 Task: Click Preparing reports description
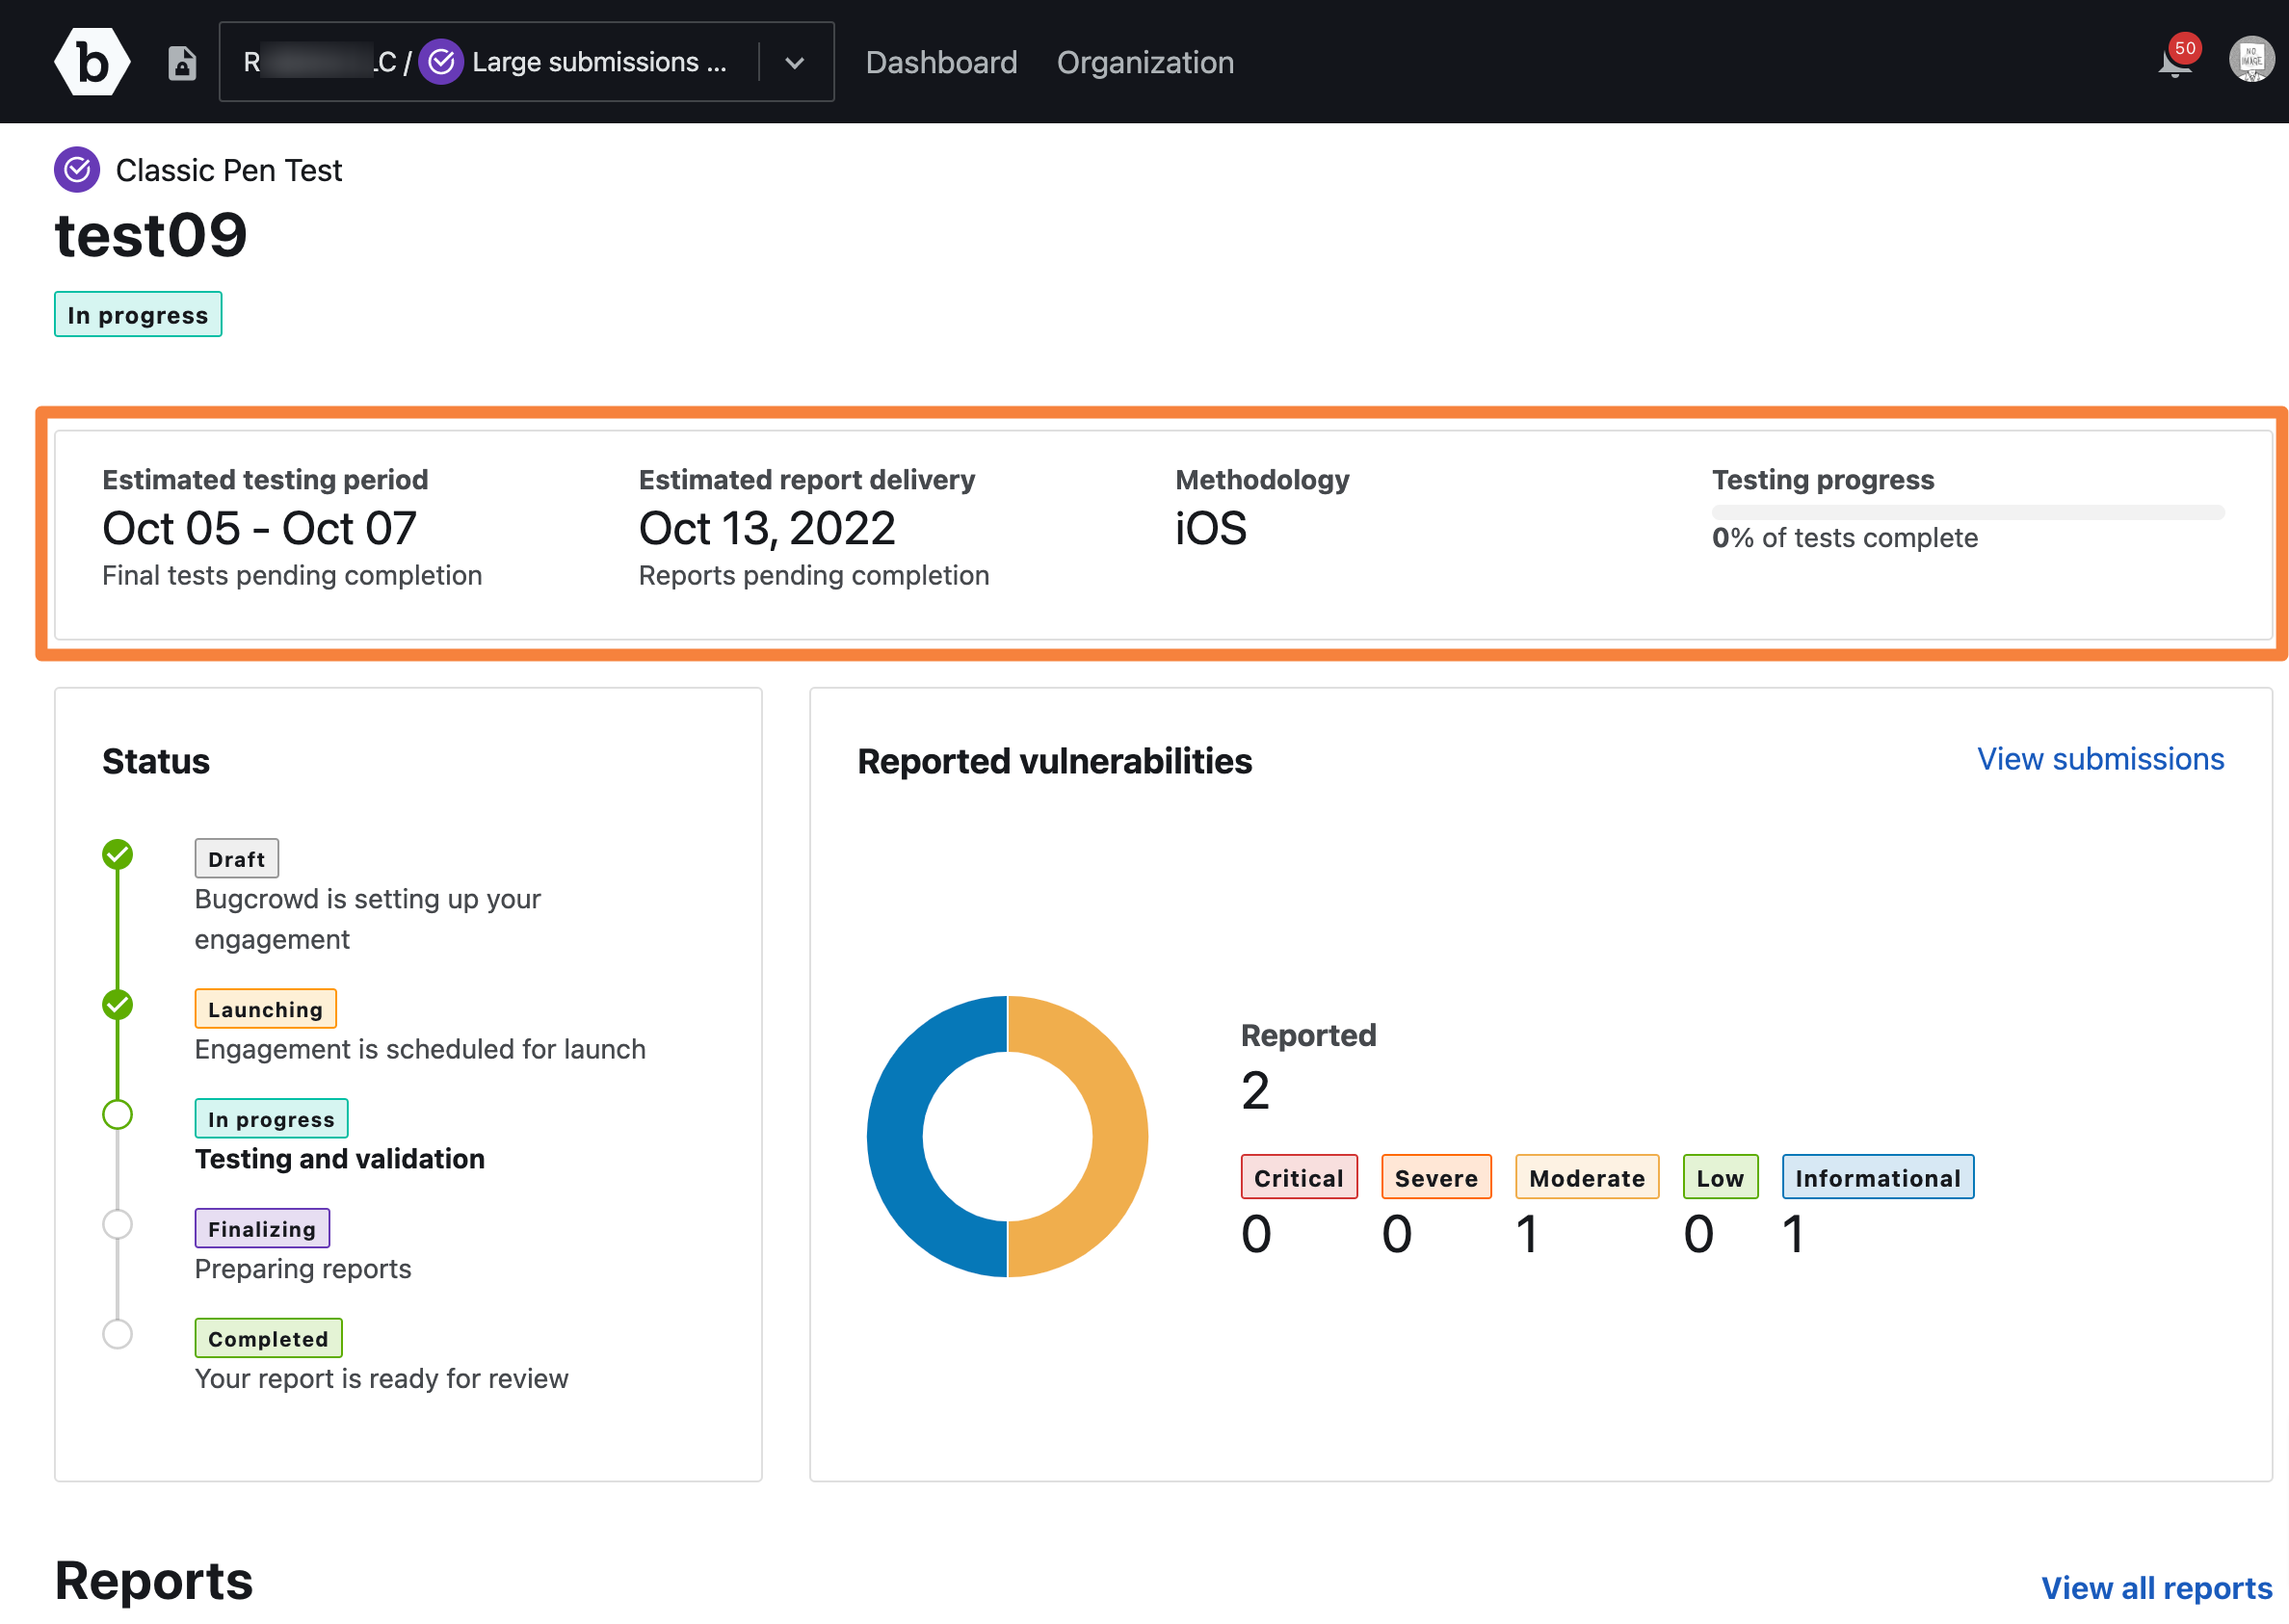click(303, 1269)
